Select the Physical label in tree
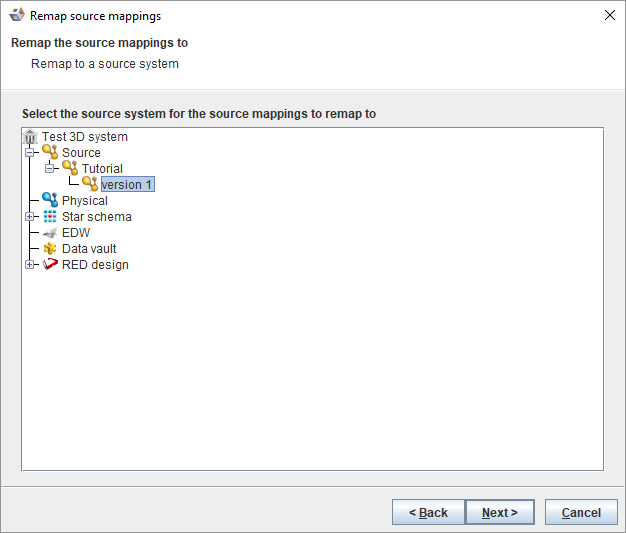This screenshot has height=533, width=626. click(x=85, y=201)
